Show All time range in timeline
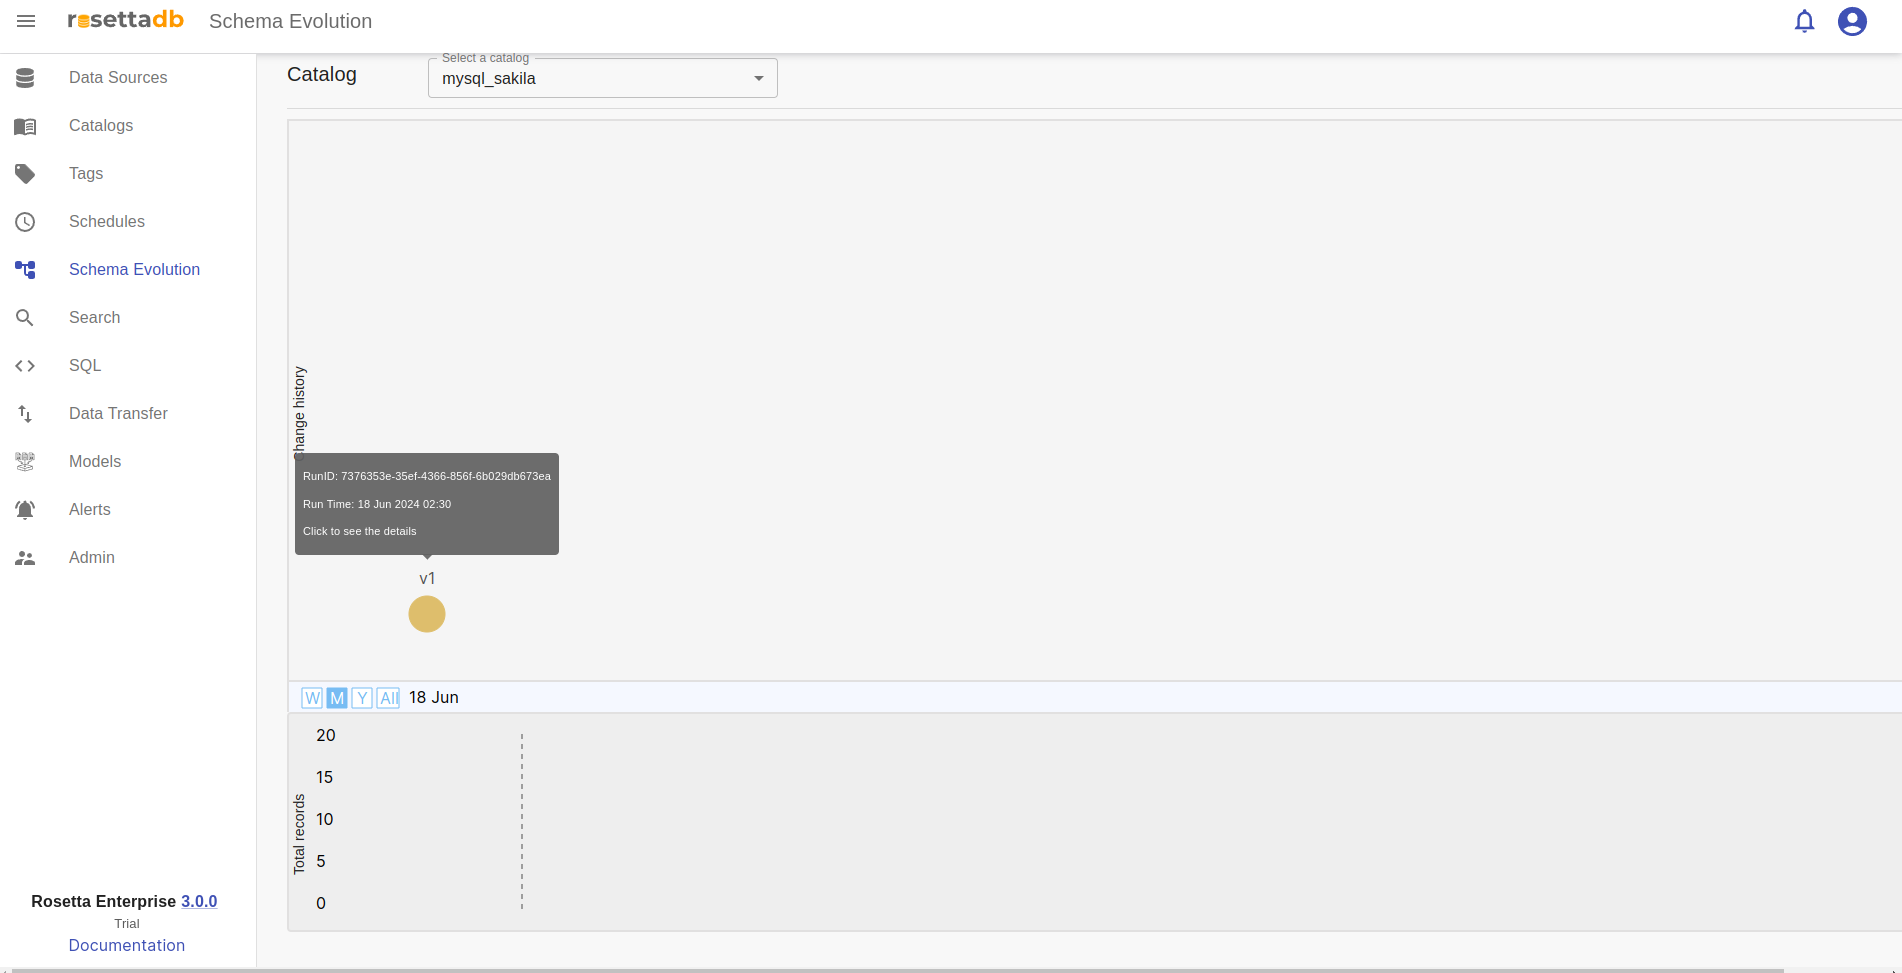Image resolution: width=1902 pixels, height=973 pixels. (388, 698)
